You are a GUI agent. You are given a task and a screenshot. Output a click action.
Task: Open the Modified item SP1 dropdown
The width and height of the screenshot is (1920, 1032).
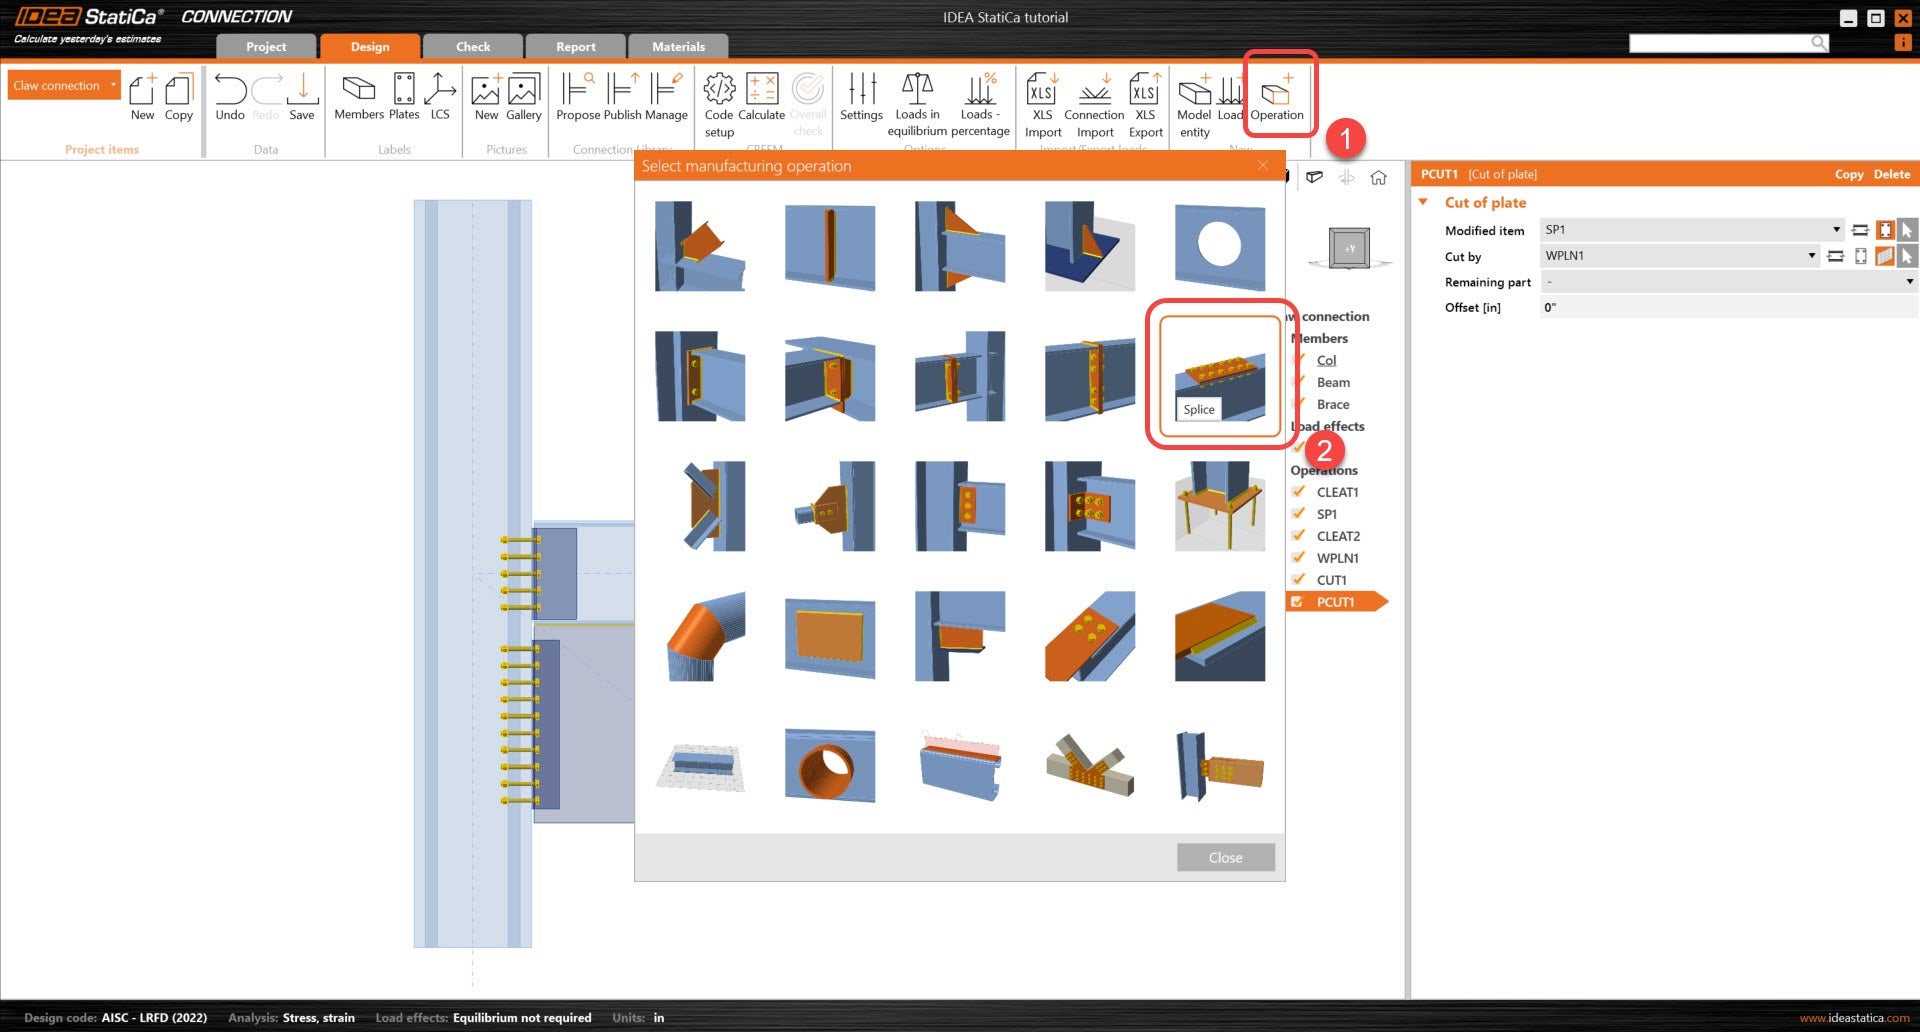point(1835,230)
